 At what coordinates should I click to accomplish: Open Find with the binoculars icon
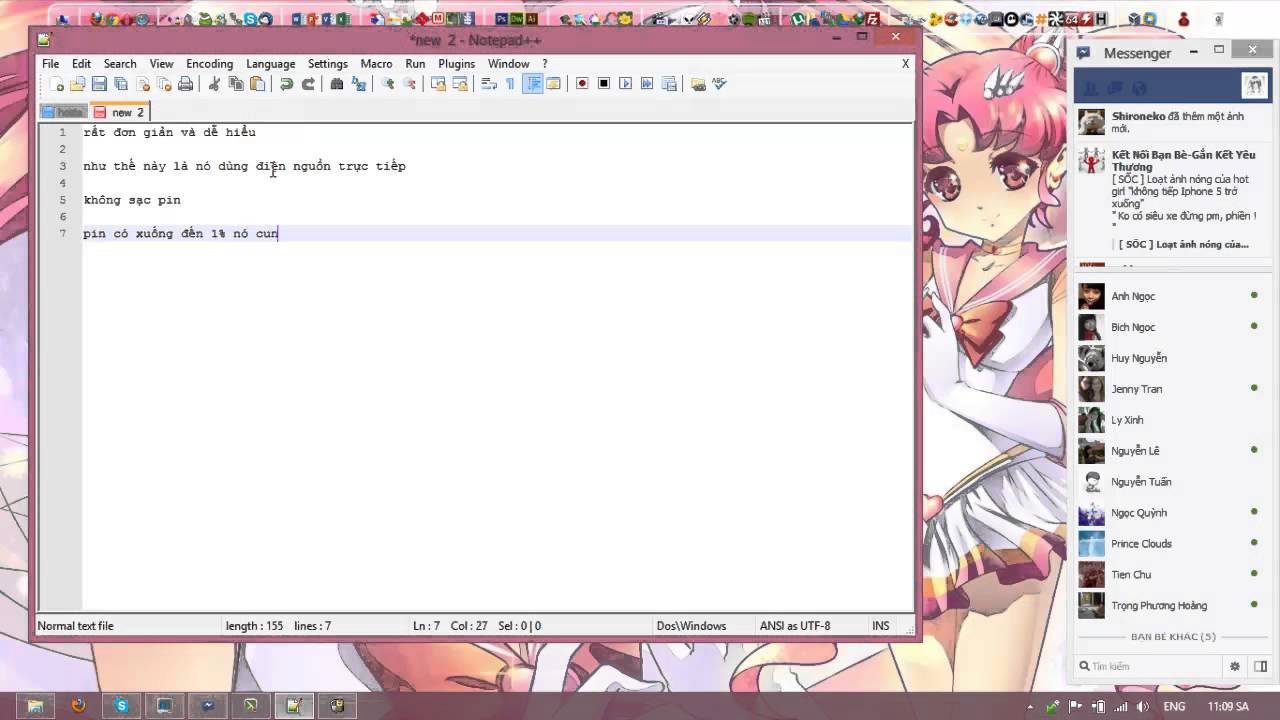[337, 84]
